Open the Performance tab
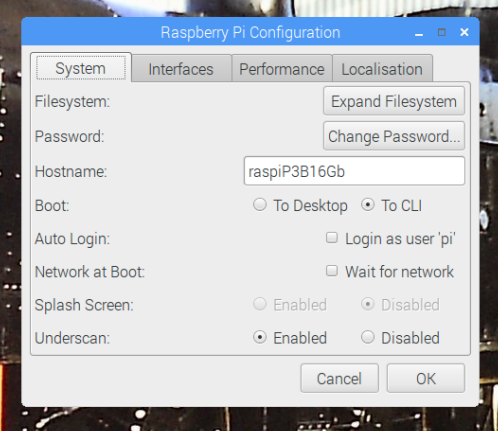Image resolution: width=498 pixels, height=431 pixels. point(282,69)
